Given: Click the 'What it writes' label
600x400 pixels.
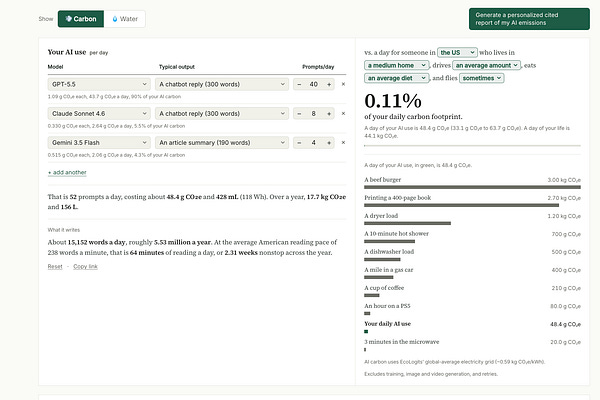Looking at the screenshot, I should coord(64,230).
